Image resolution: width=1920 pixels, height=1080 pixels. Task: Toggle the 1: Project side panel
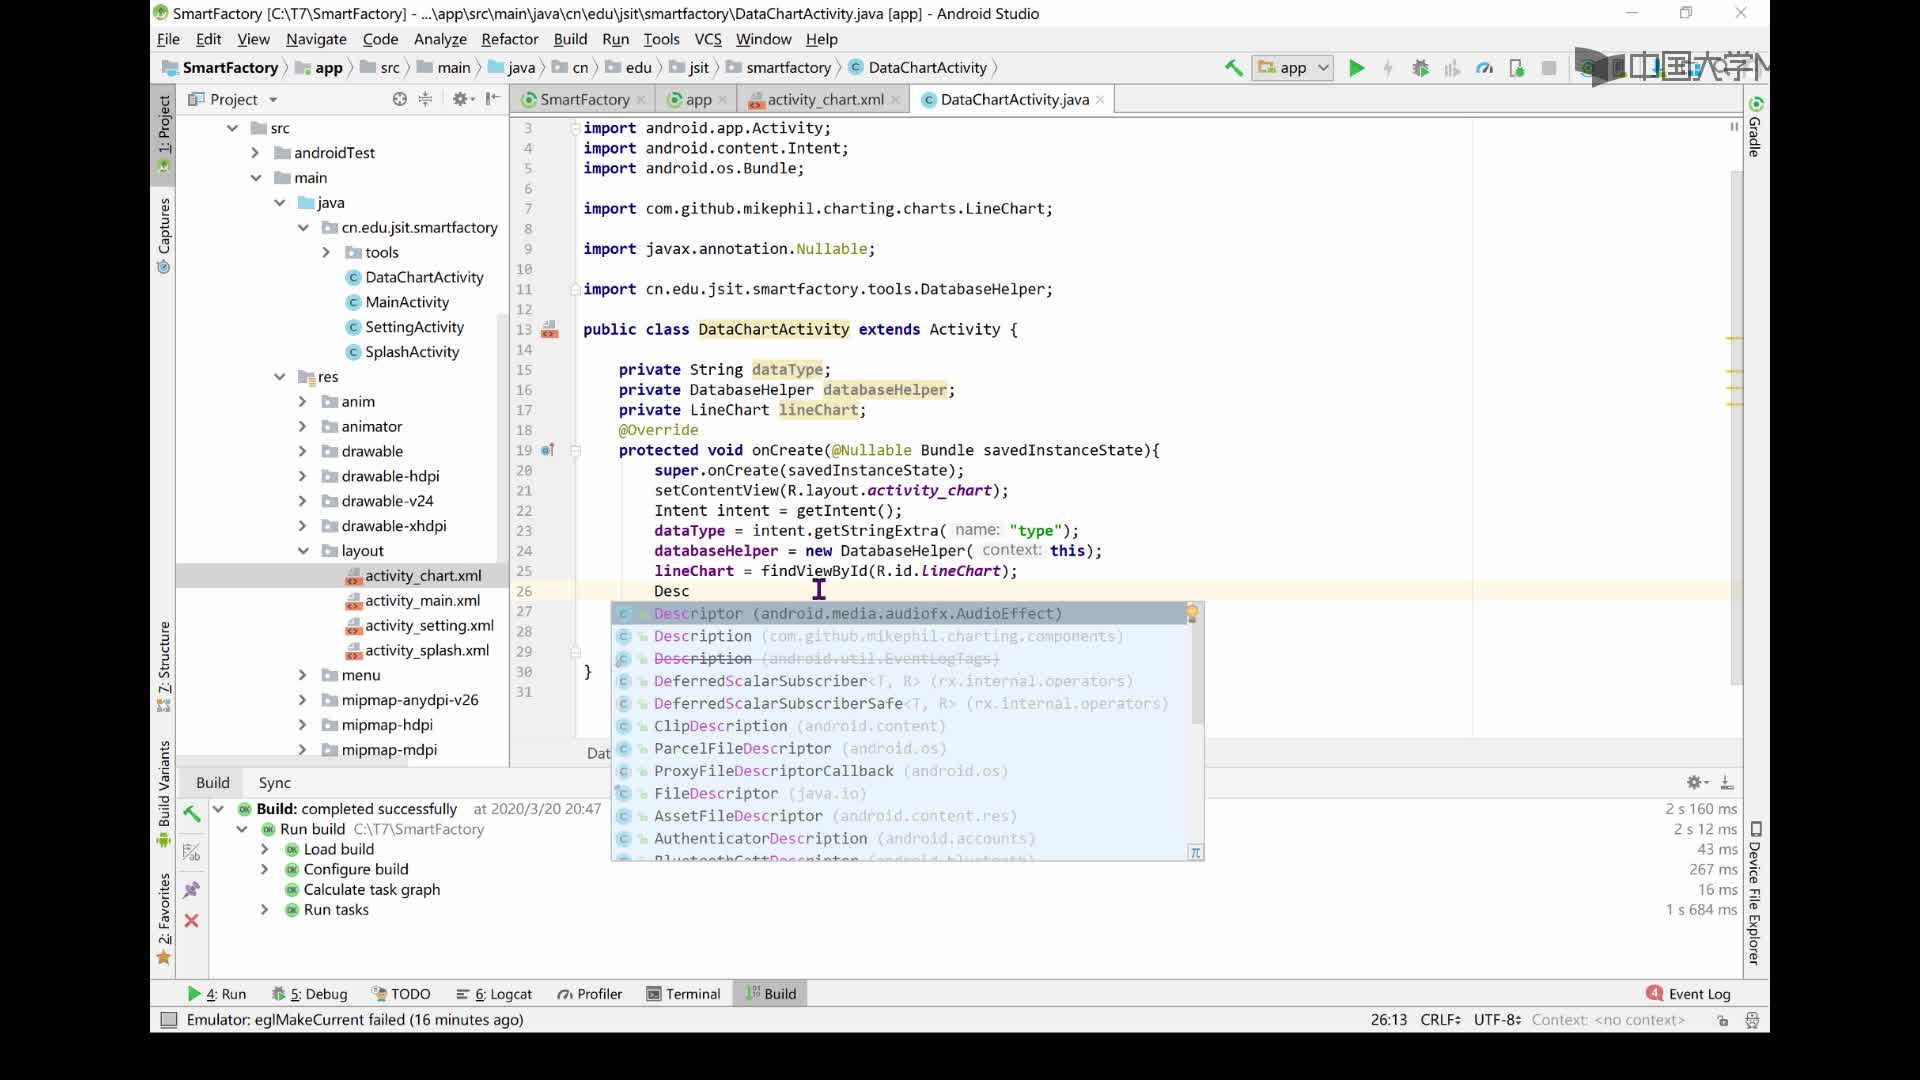(x=164, y=134)
